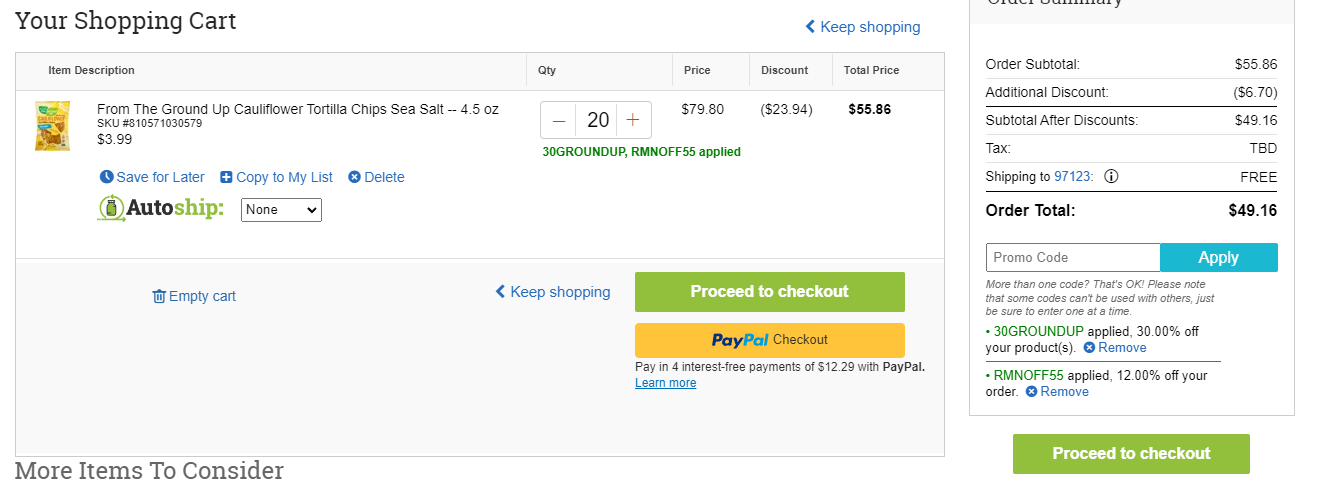Image resolution: width=1343 pixels, height=490 pixels.
Task: Open the shipping info circle icon
Action: click(x=1111, y=176)
